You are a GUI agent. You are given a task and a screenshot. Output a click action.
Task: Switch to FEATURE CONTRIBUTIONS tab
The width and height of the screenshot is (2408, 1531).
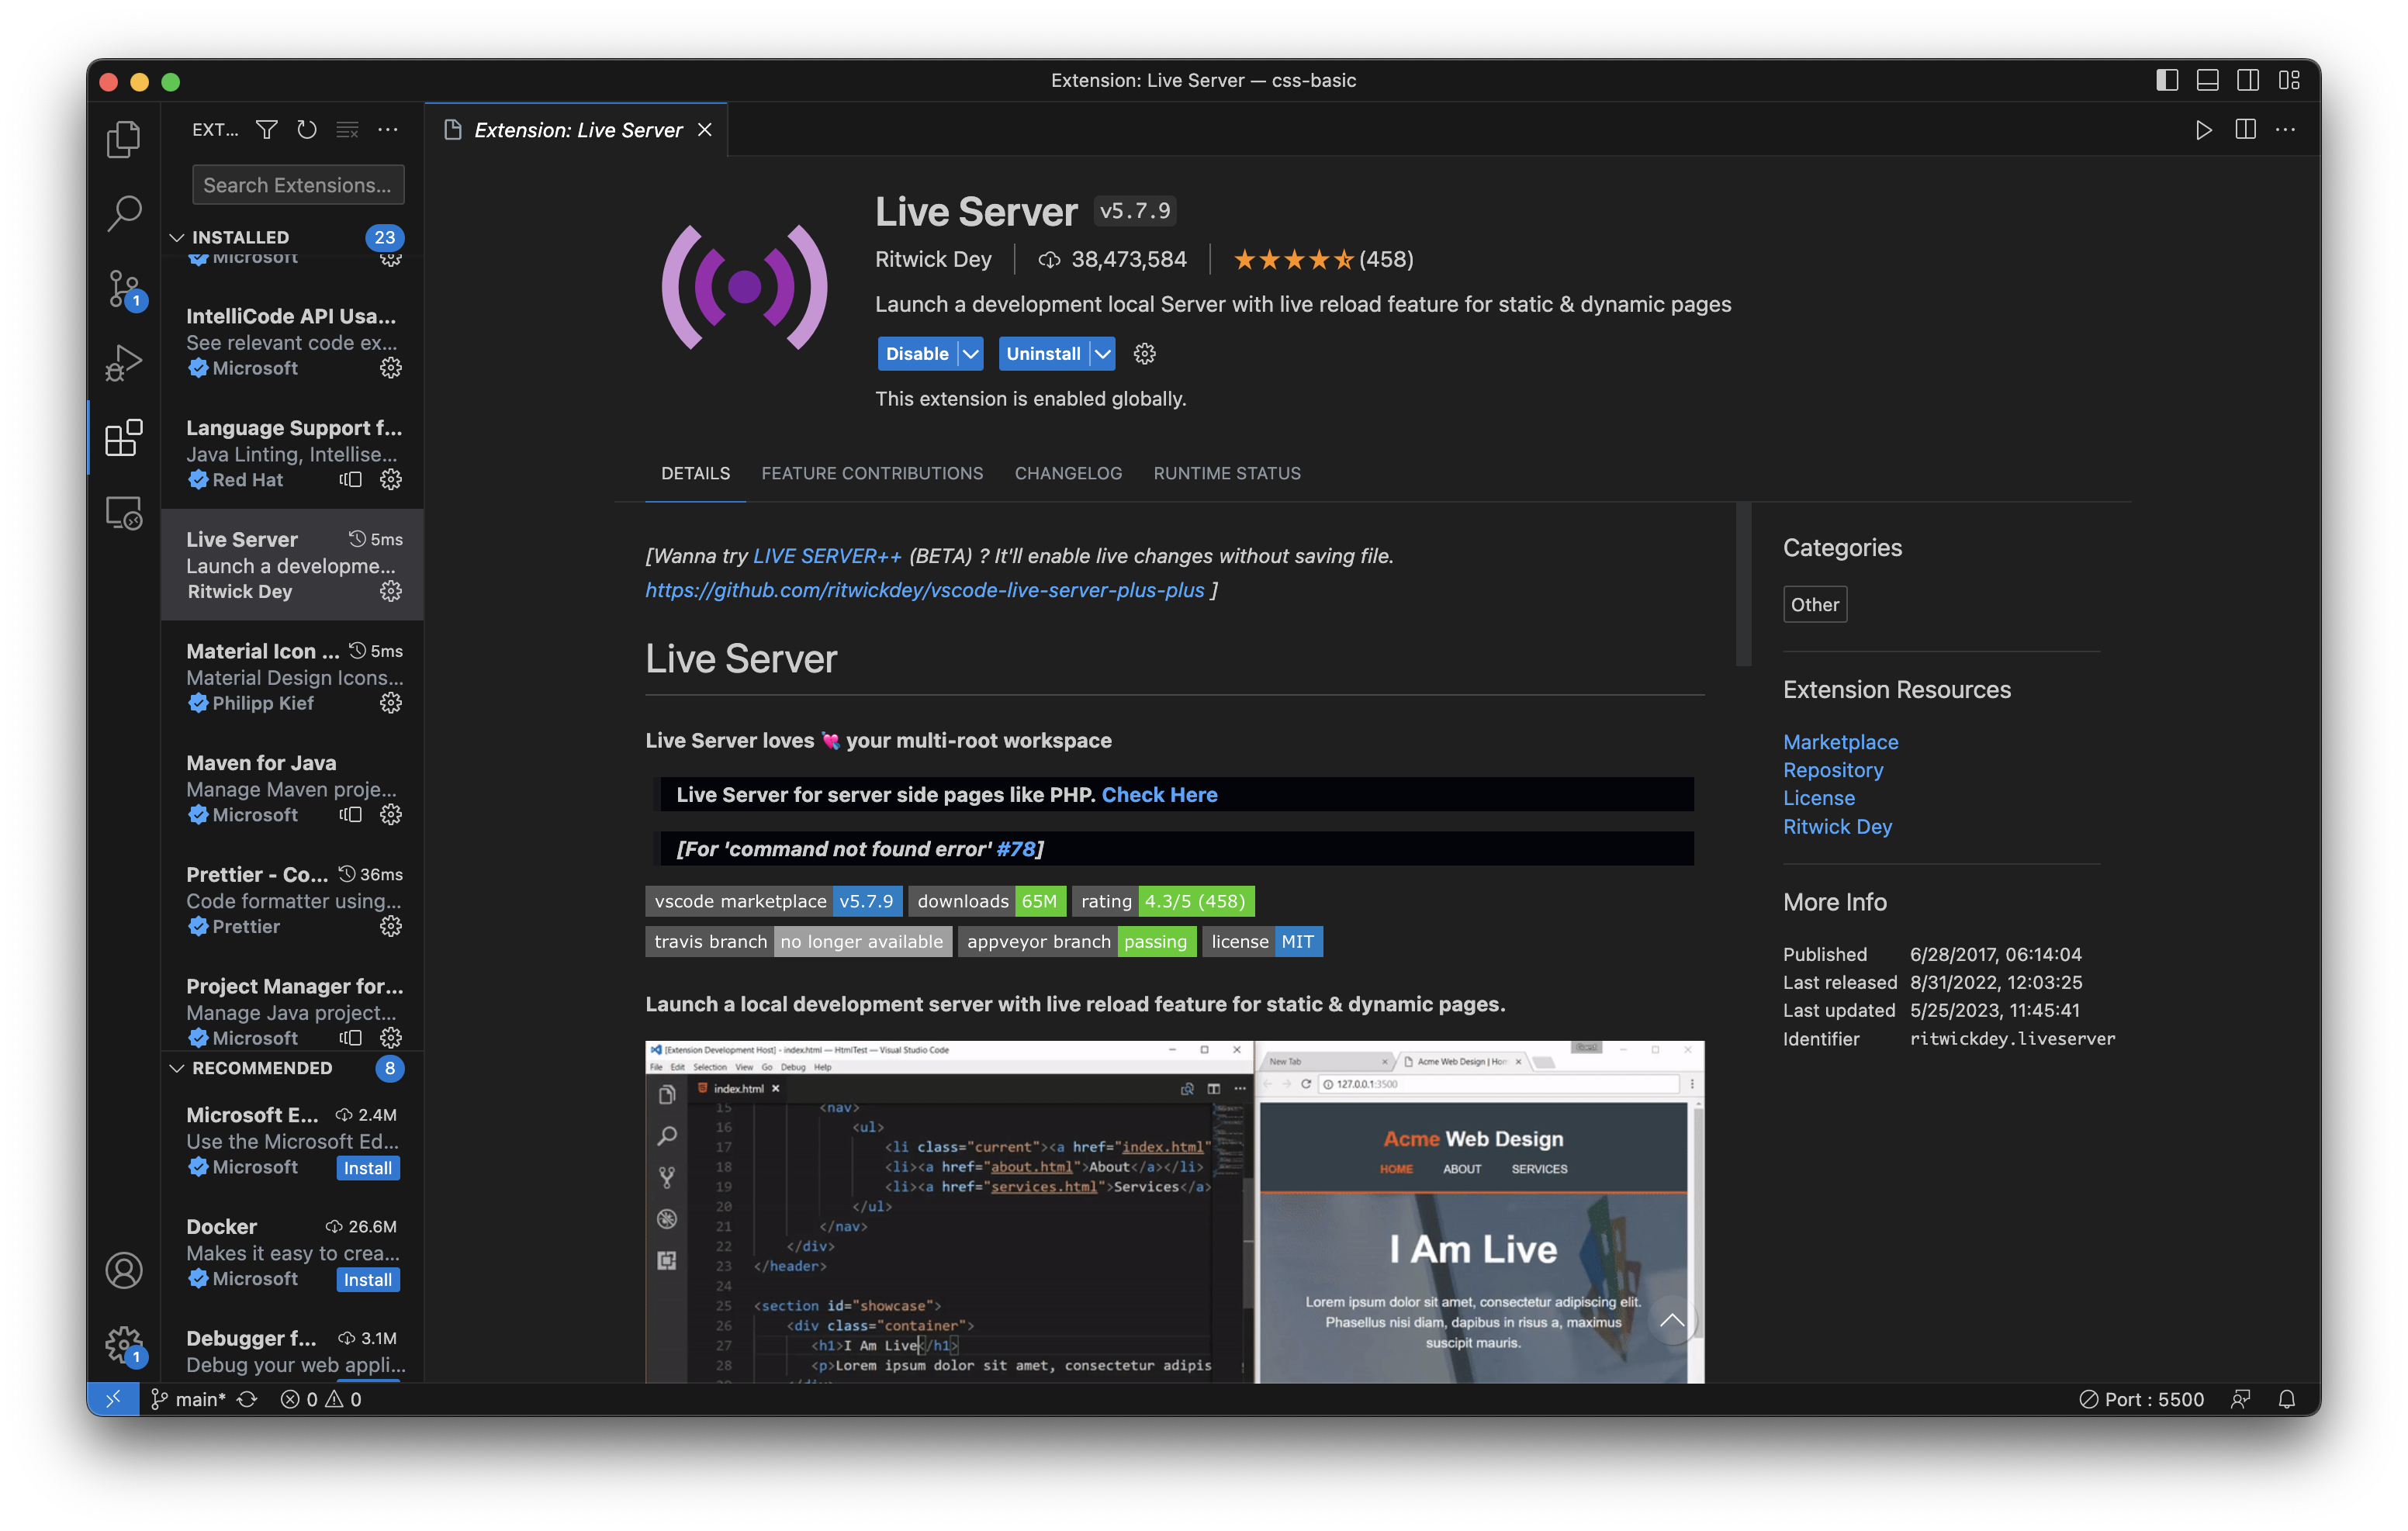[871, 473]
